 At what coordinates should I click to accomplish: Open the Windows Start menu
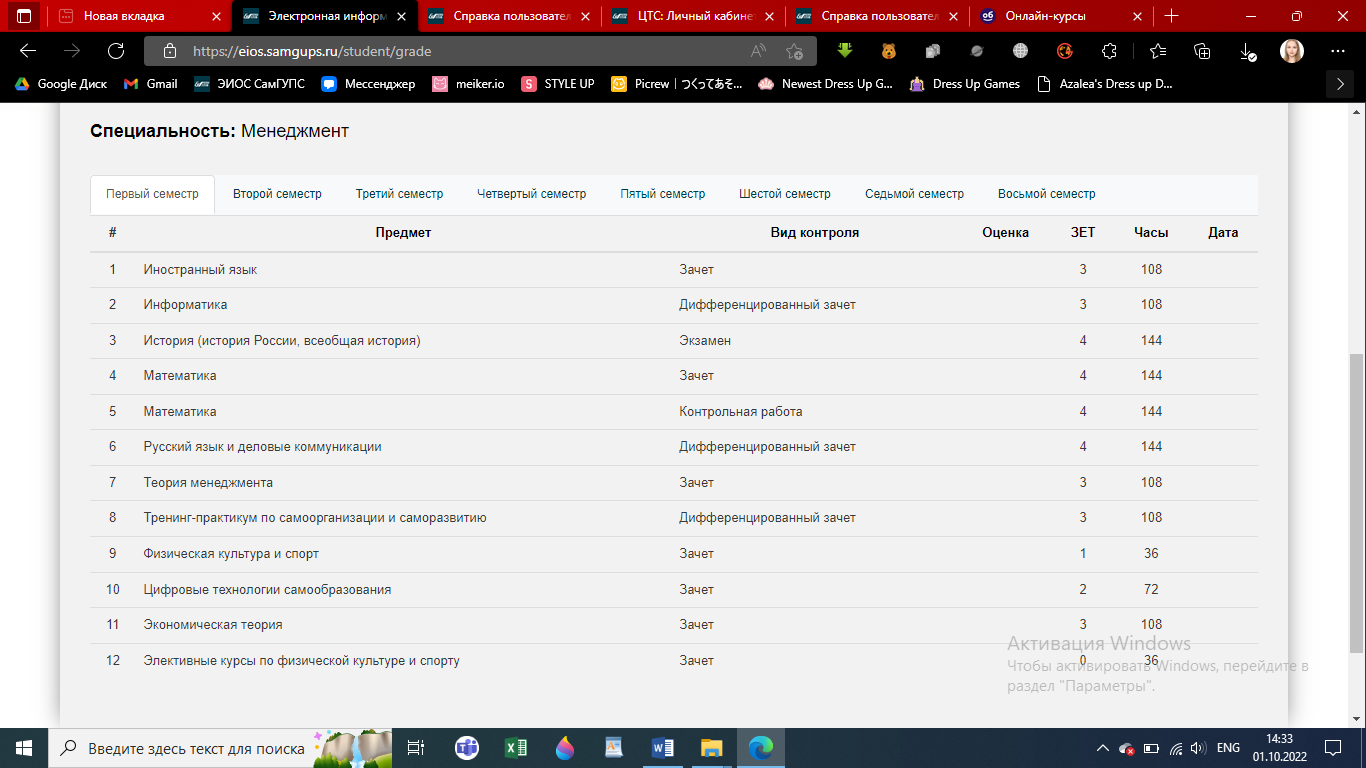24,748
